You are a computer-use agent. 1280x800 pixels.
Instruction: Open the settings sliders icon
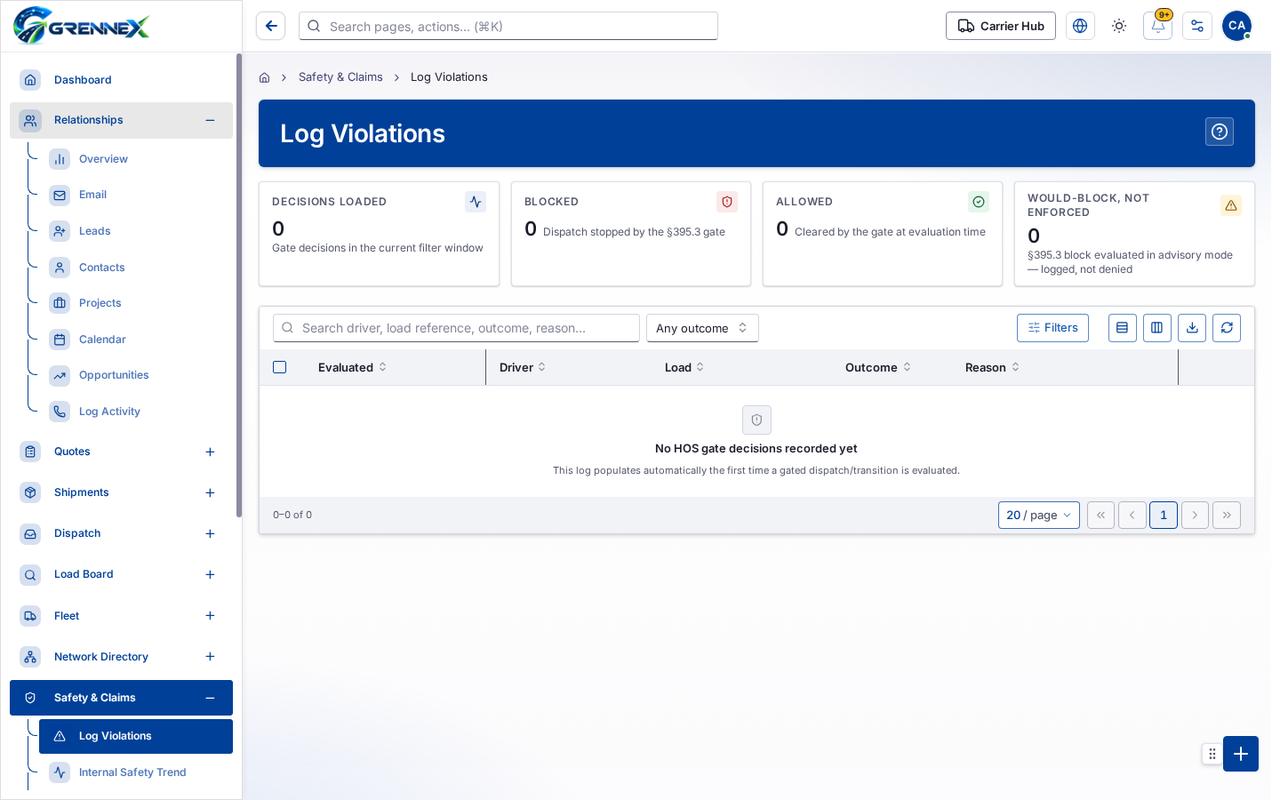tap(1197, 26)
